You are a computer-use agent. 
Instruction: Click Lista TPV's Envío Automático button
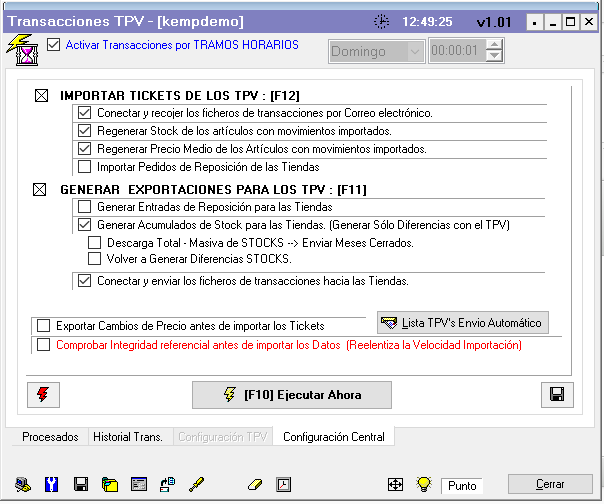(x=463, y=322)
